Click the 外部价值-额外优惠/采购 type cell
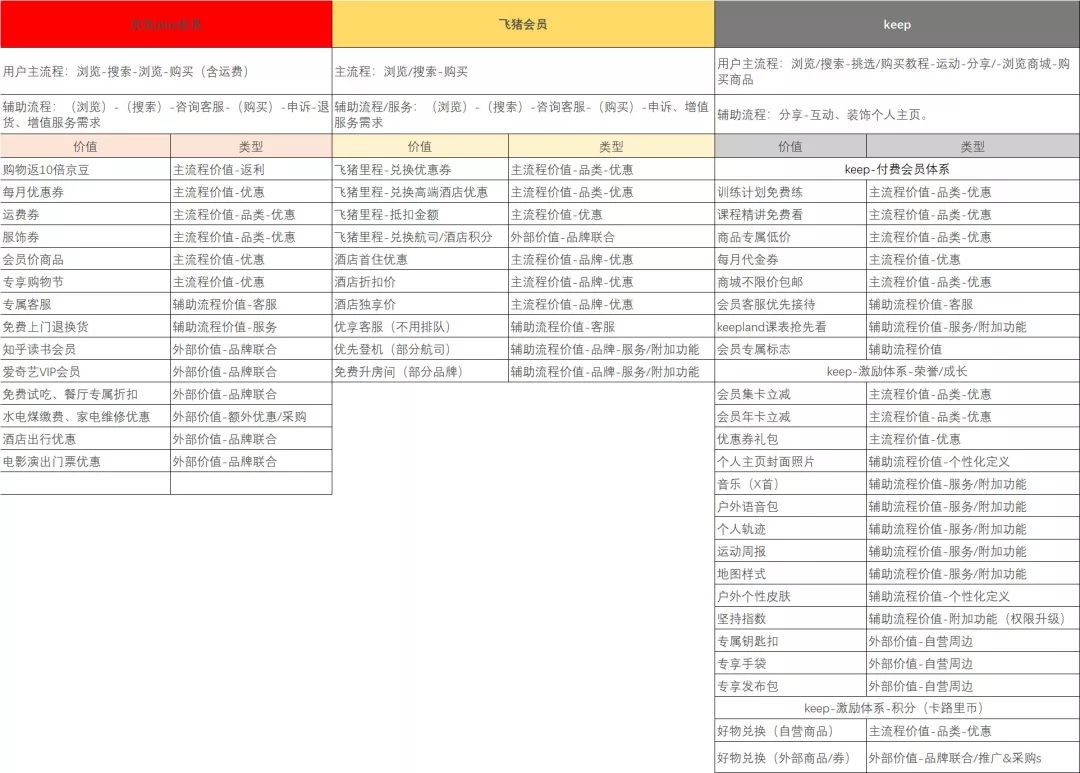 251,417
